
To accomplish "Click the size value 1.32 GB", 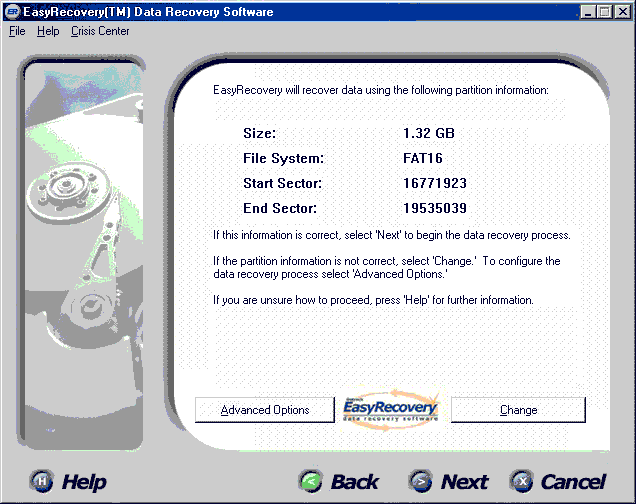I will coord(429,133).
